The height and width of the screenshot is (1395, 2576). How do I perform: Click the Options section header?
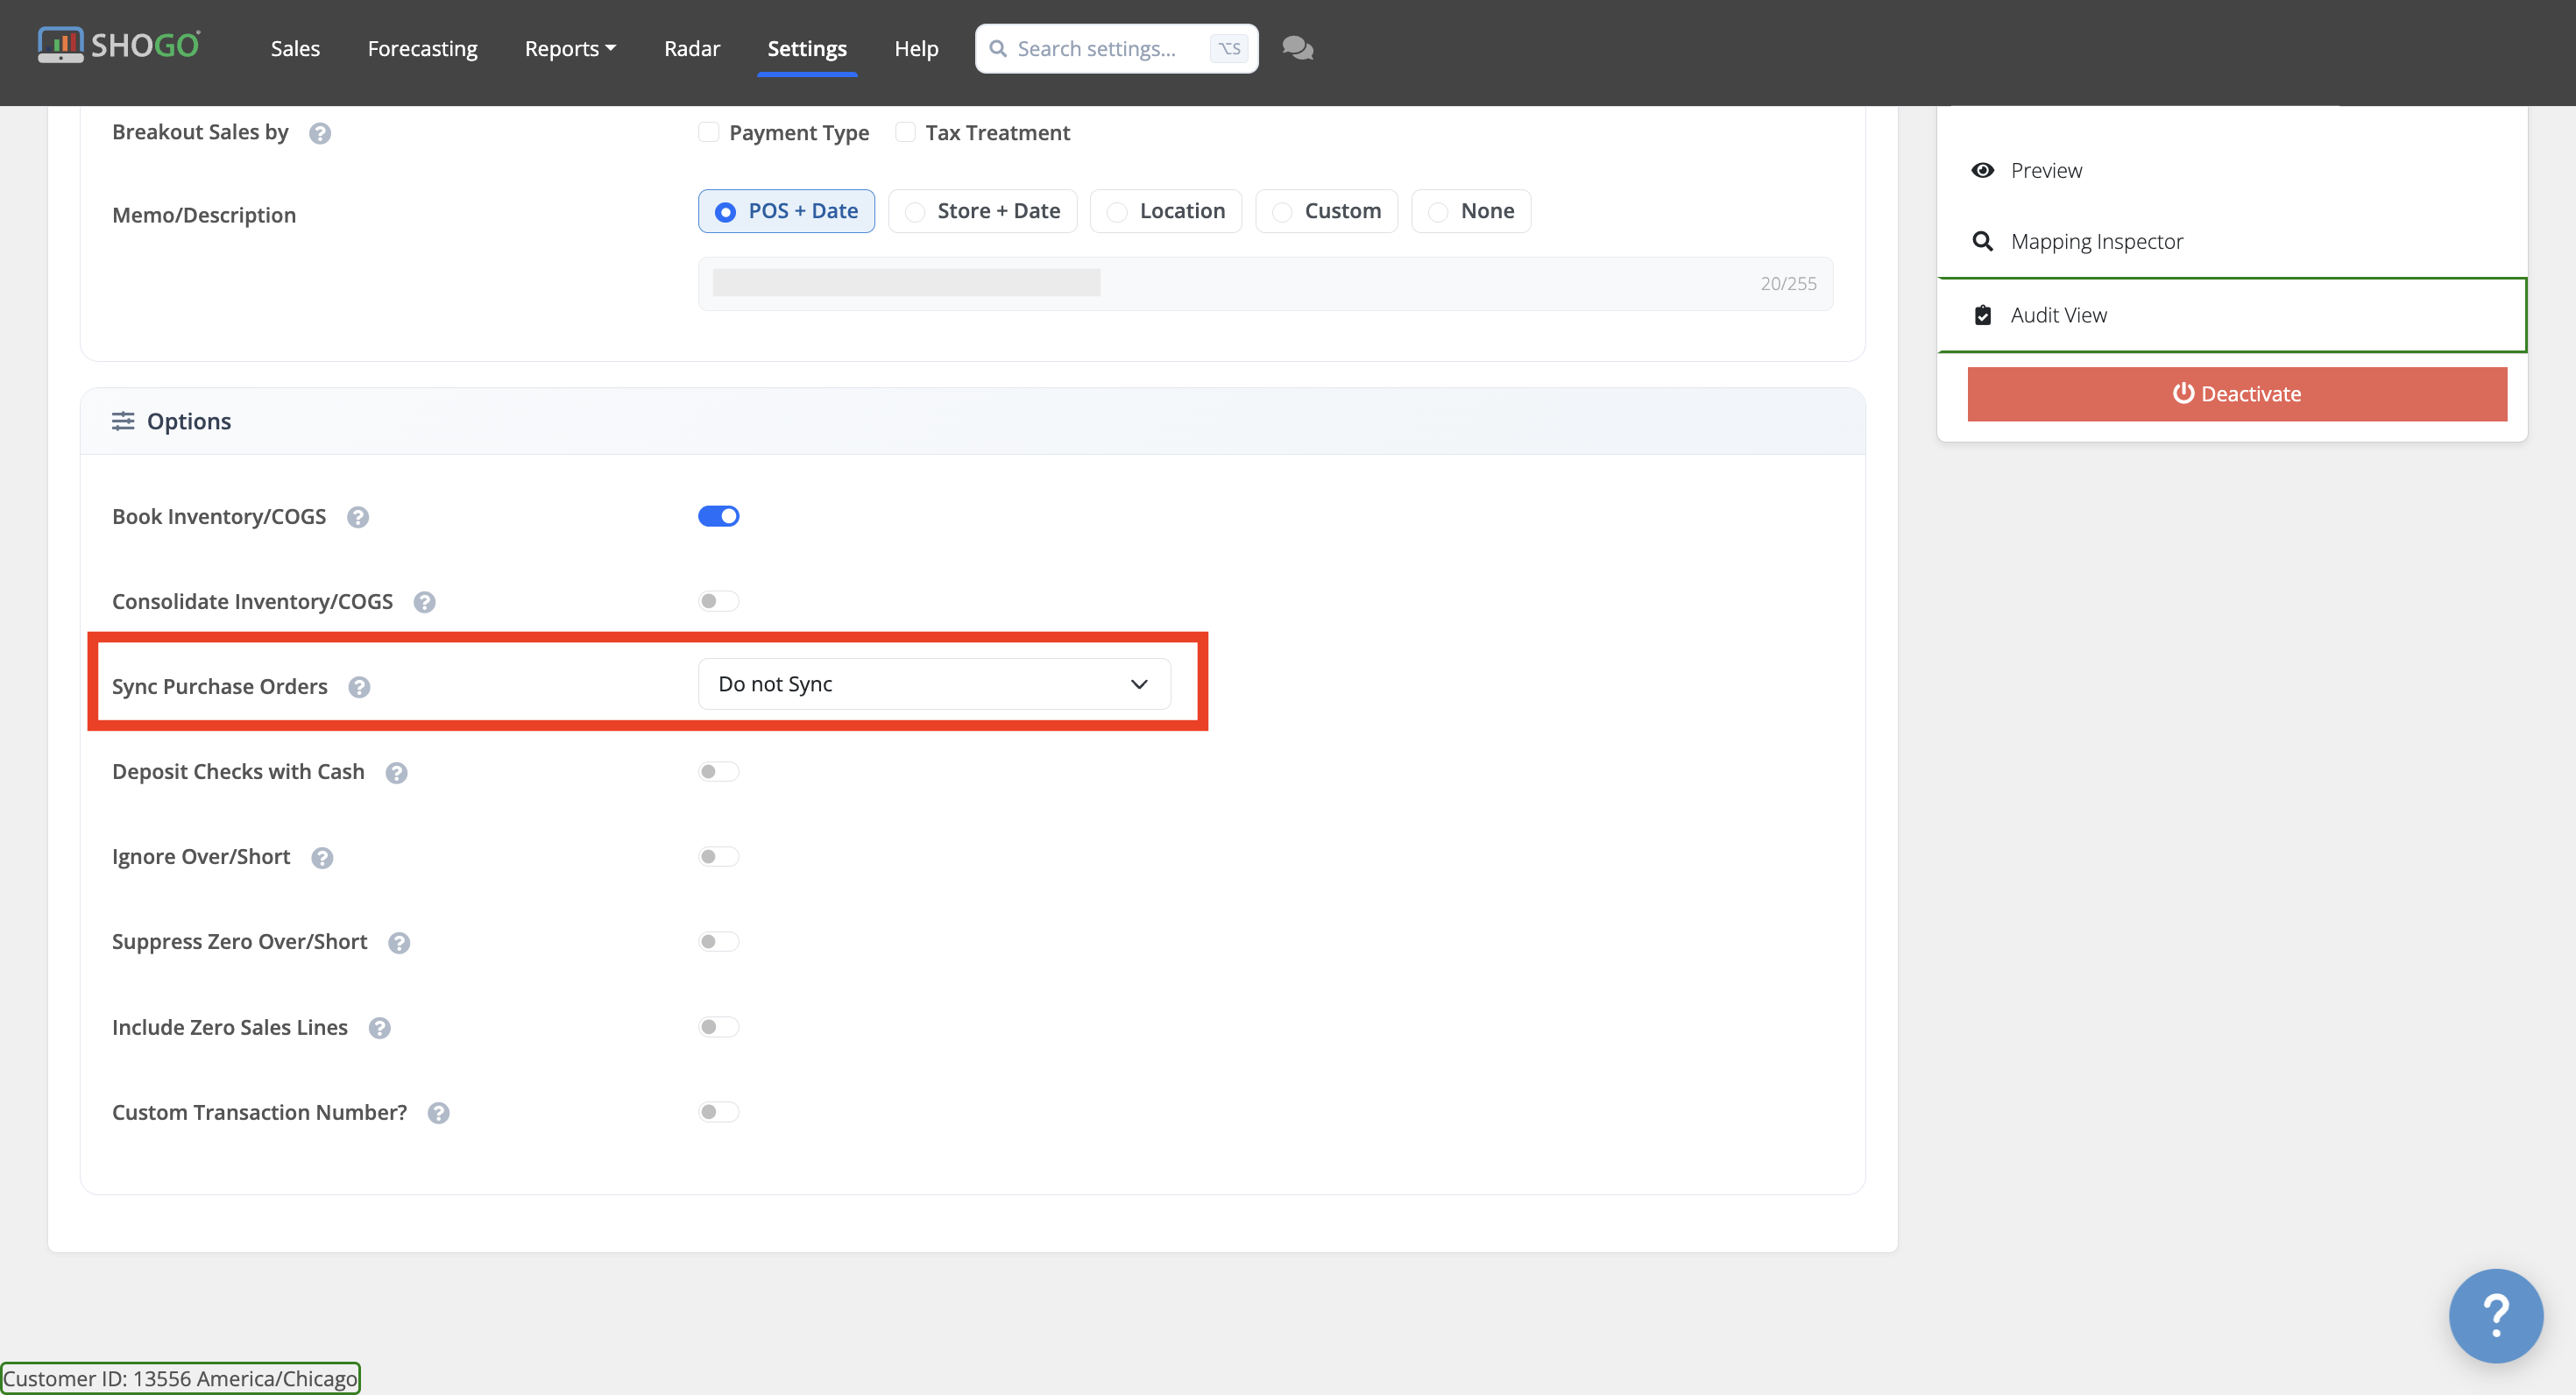click(972, 421)
